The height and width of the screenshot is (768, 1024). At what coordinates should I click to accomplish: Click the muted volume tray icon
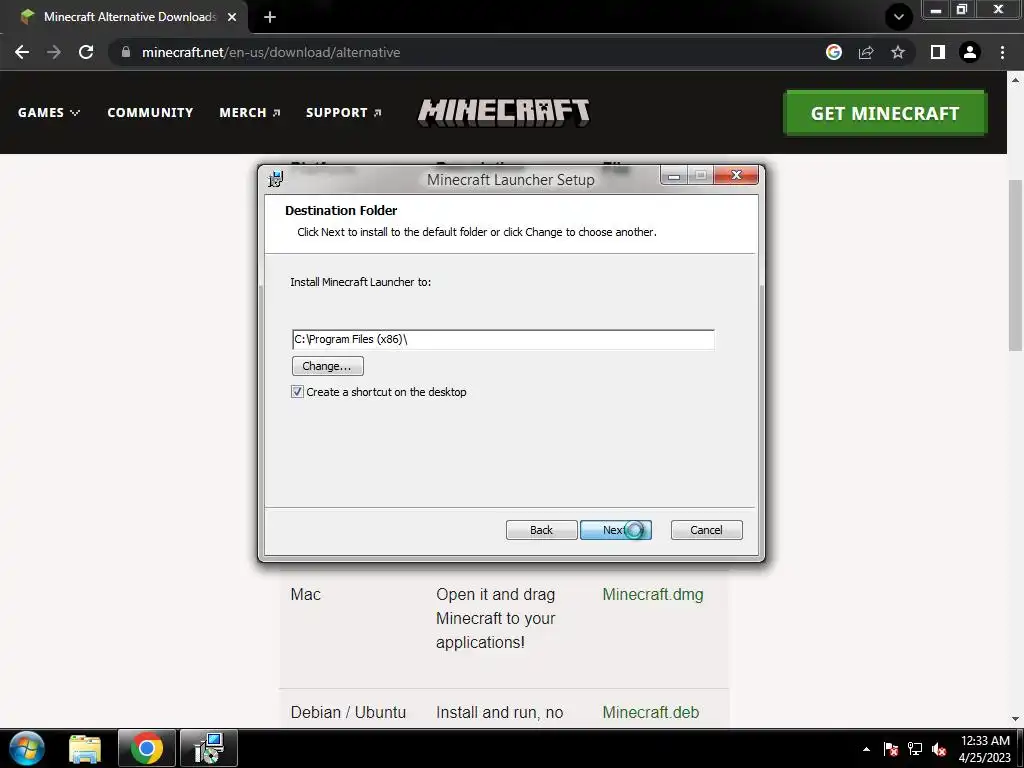click(939, 749)
